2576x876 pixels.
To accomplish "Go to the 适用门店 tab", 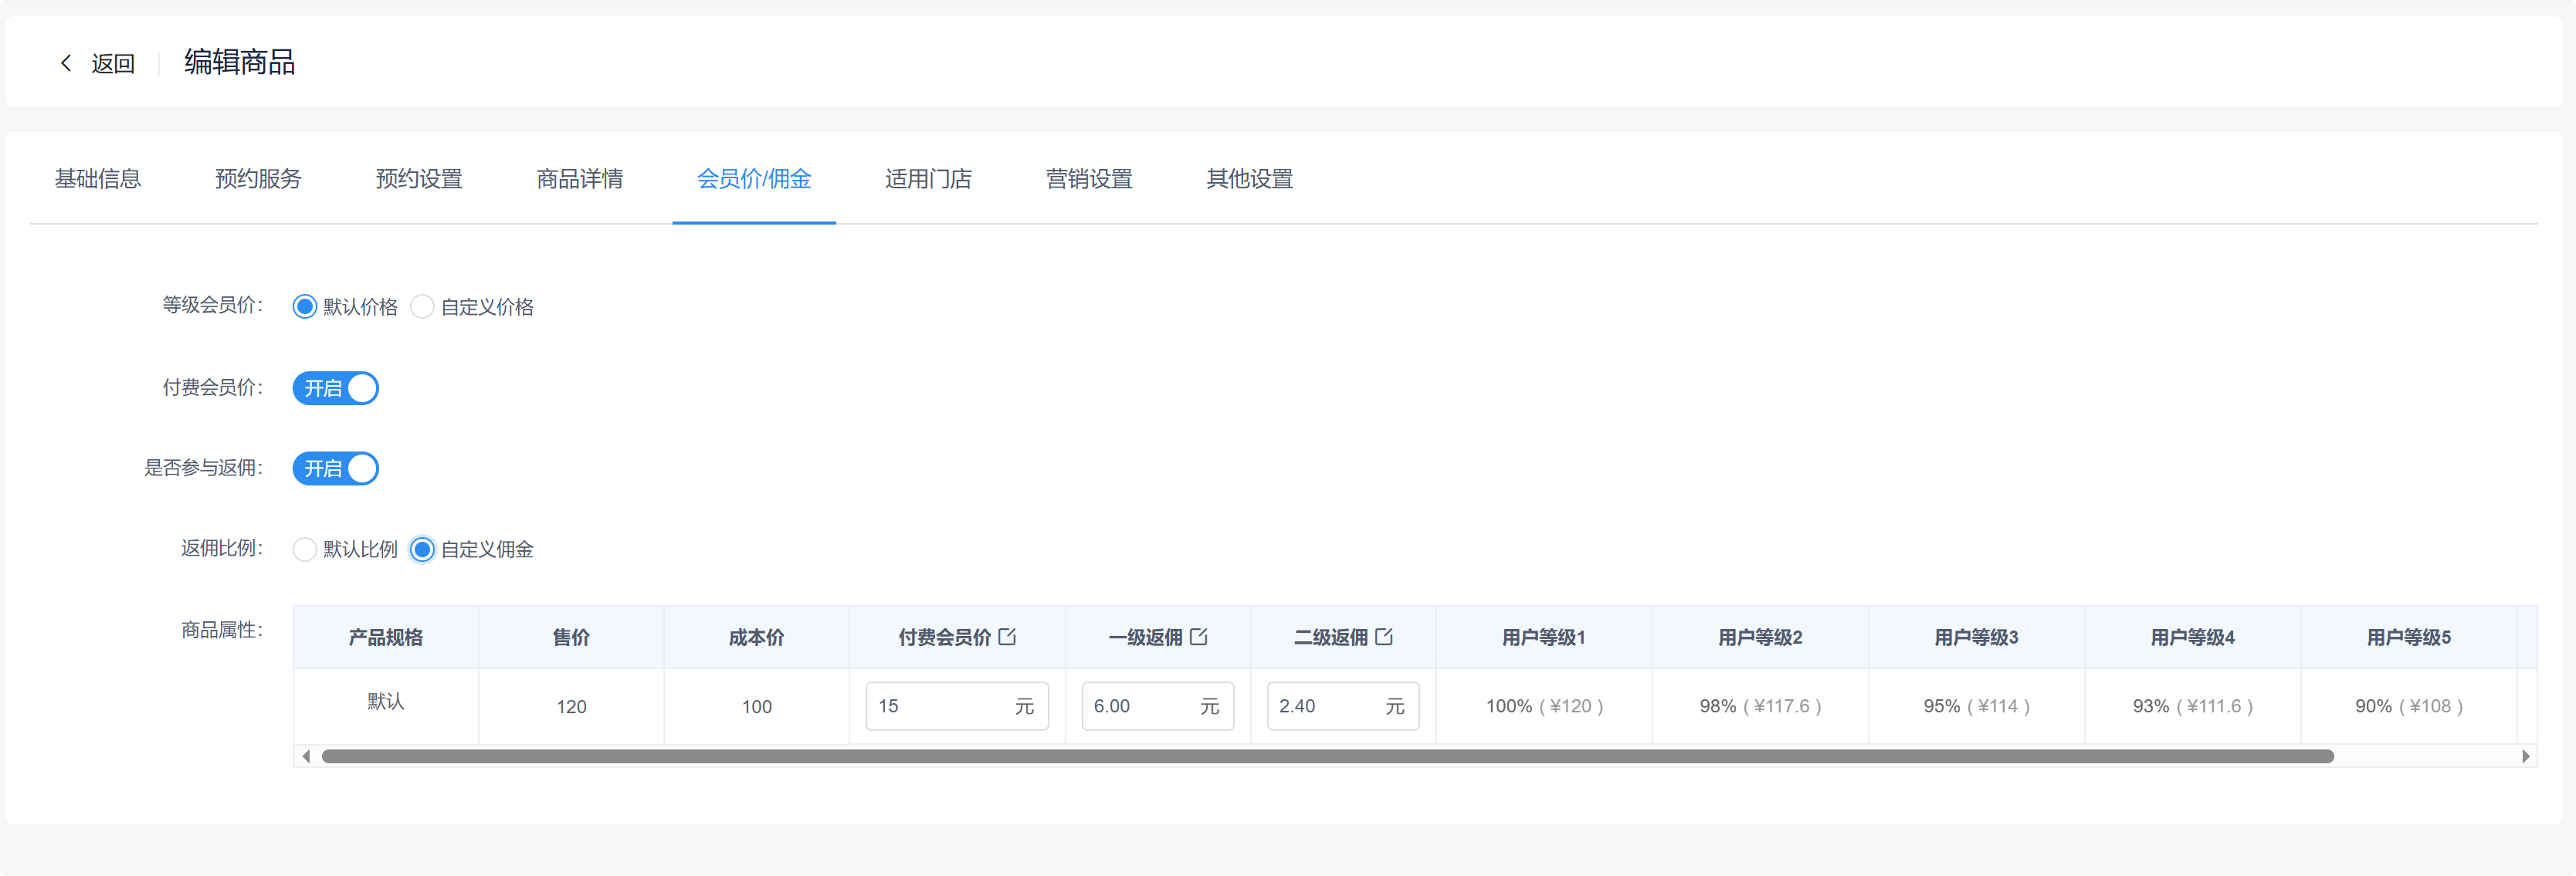I will point(927,179).
